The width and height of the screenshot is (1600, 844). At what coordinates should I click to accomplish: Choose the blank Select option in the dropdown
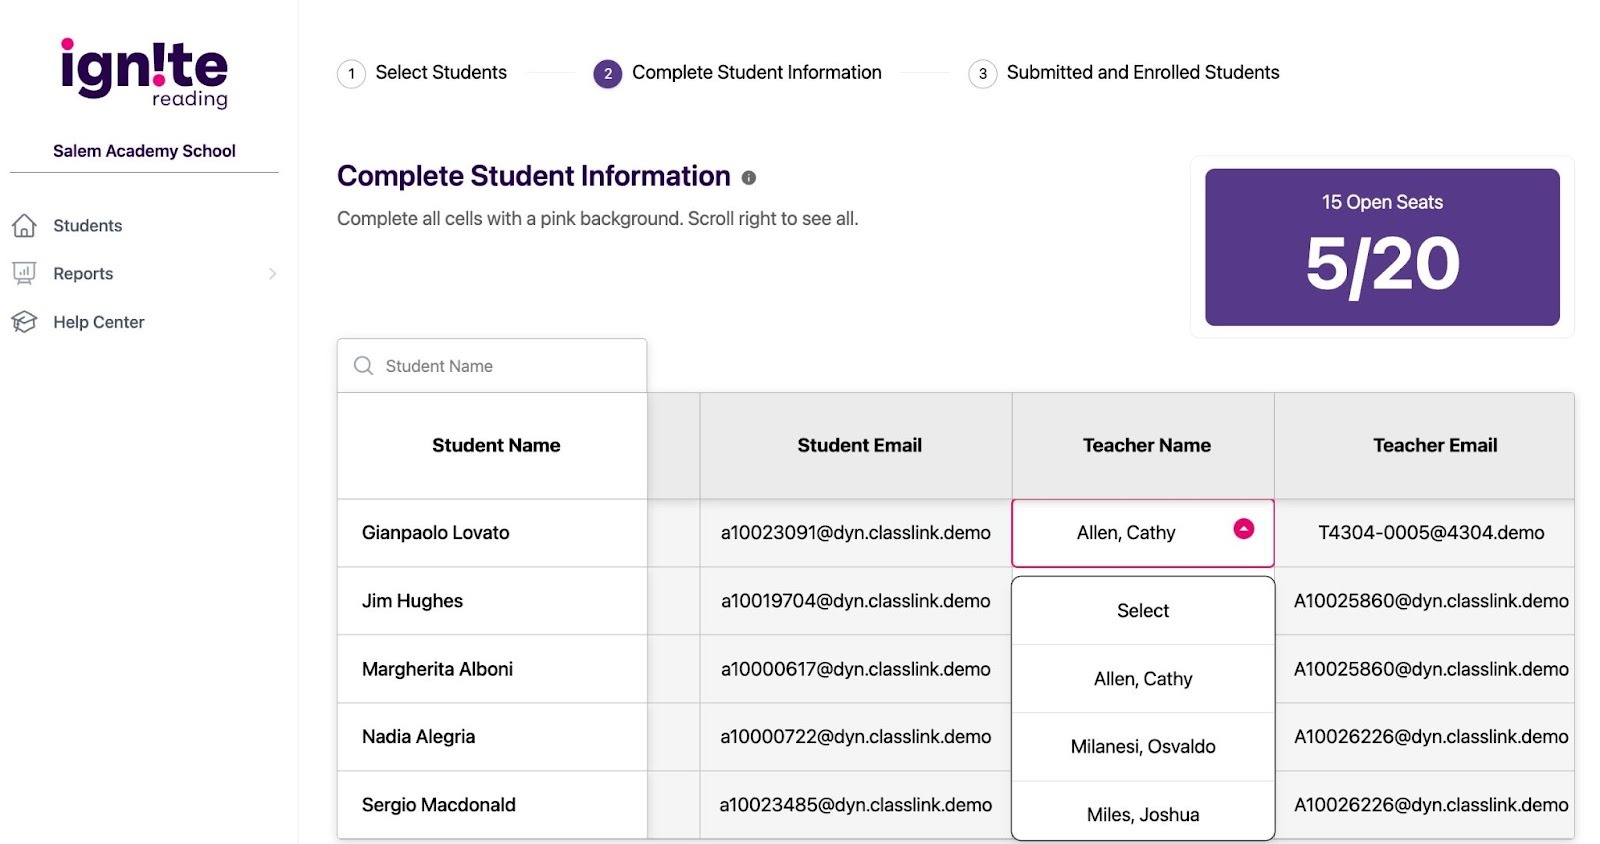pyautogui.click(x=1142, y=611)
